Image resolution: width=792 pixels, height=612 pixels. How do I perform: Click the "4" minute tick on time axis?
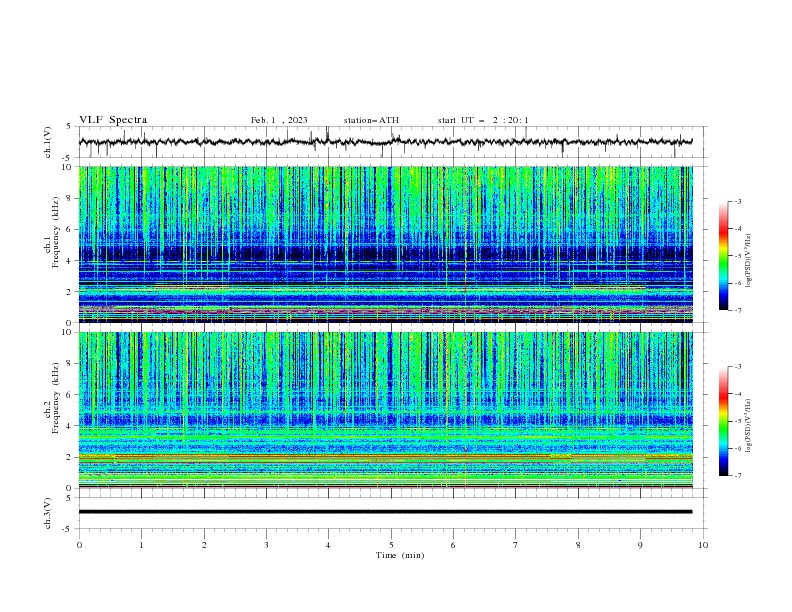click(328, 545)
